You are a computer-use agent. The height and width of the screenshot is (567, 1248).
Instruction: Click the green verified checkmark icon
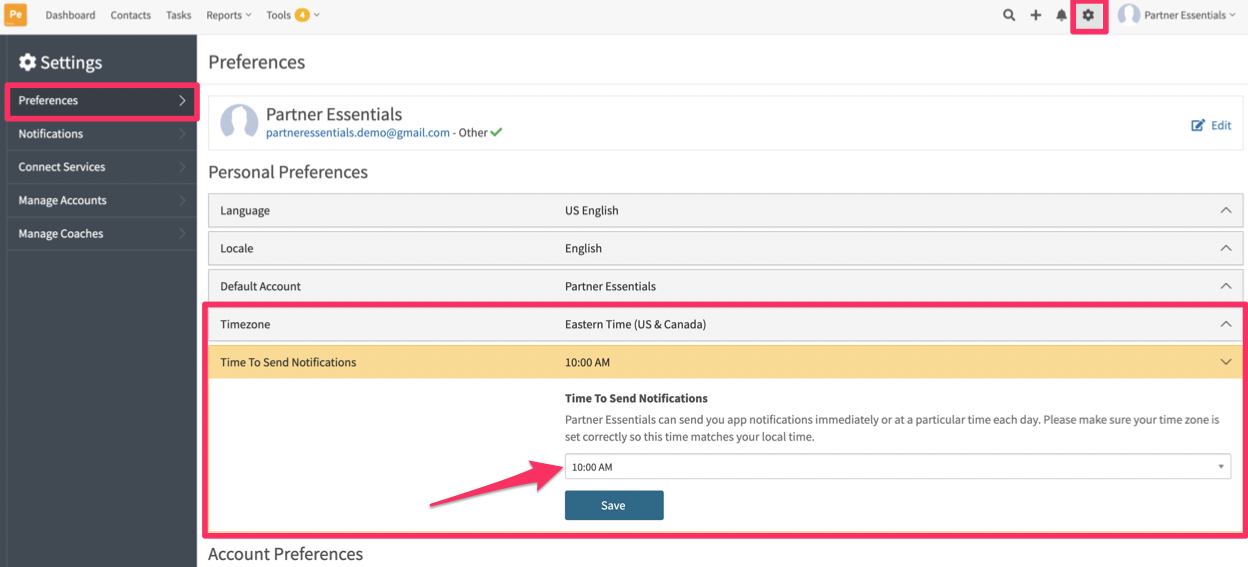[497, 132]
